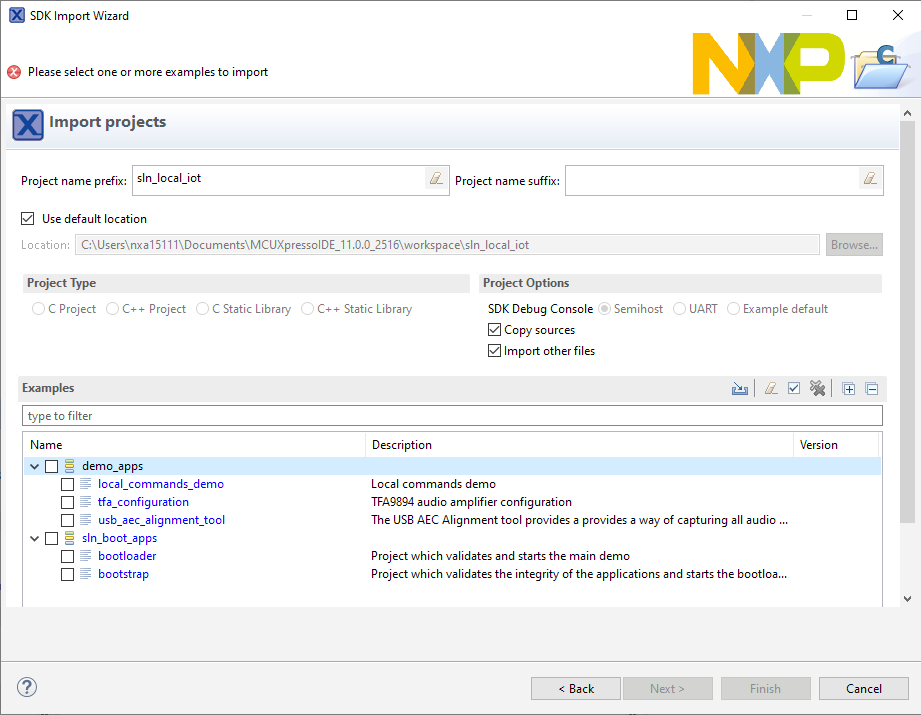Click the eraser icon in the Examples toolbar
The width and height of the screenshot is (921, 715).
pos(771,389)
